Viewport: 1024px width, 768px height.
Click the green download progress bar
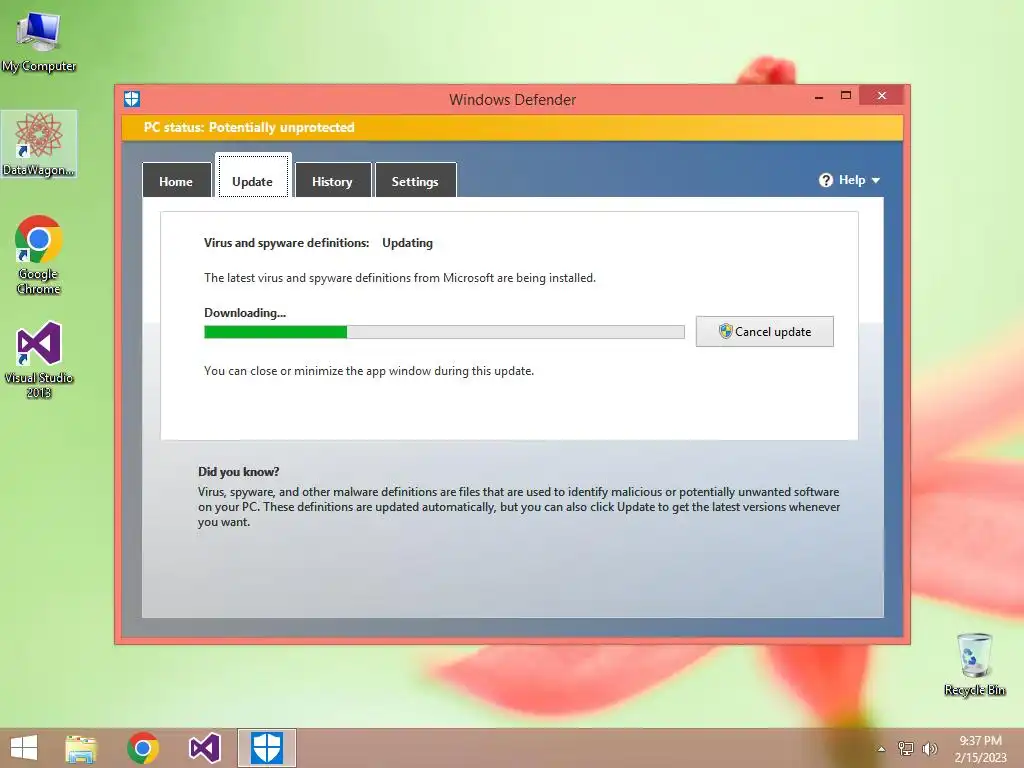(444, 332)
